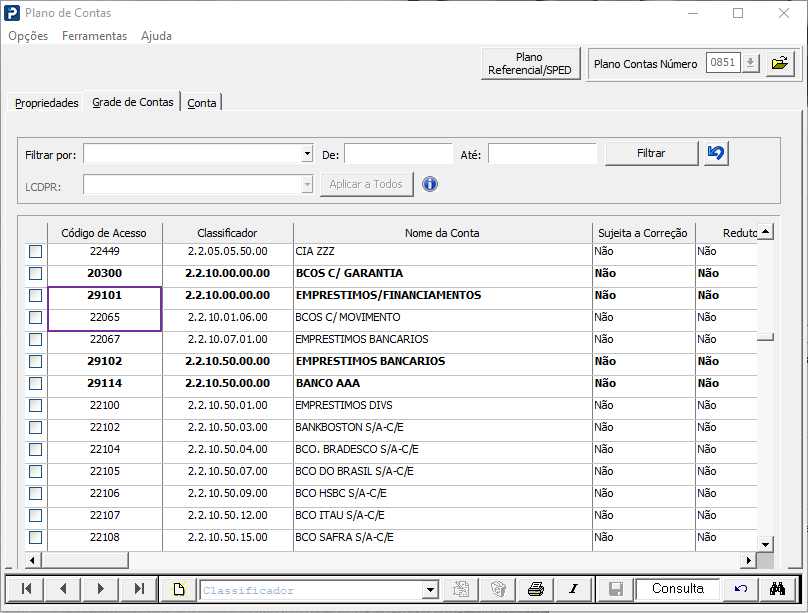Click the blue reset filter arrow
Image resolution: width=808 pixels, height=613 pixels.
(715, 153)
